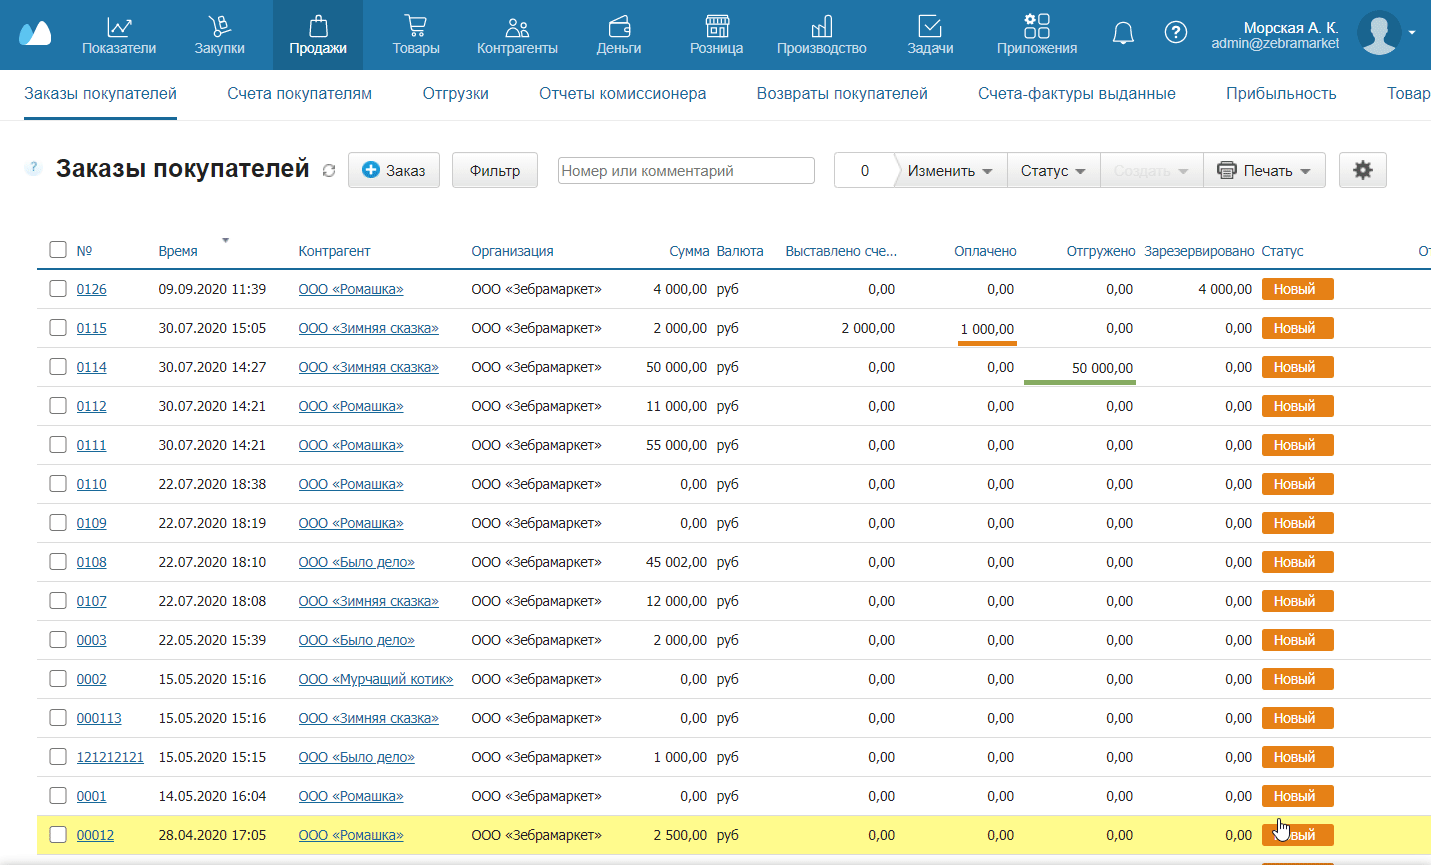
Task: Toggle the select-all checkbox in the header
Action: tap(58, 250)
